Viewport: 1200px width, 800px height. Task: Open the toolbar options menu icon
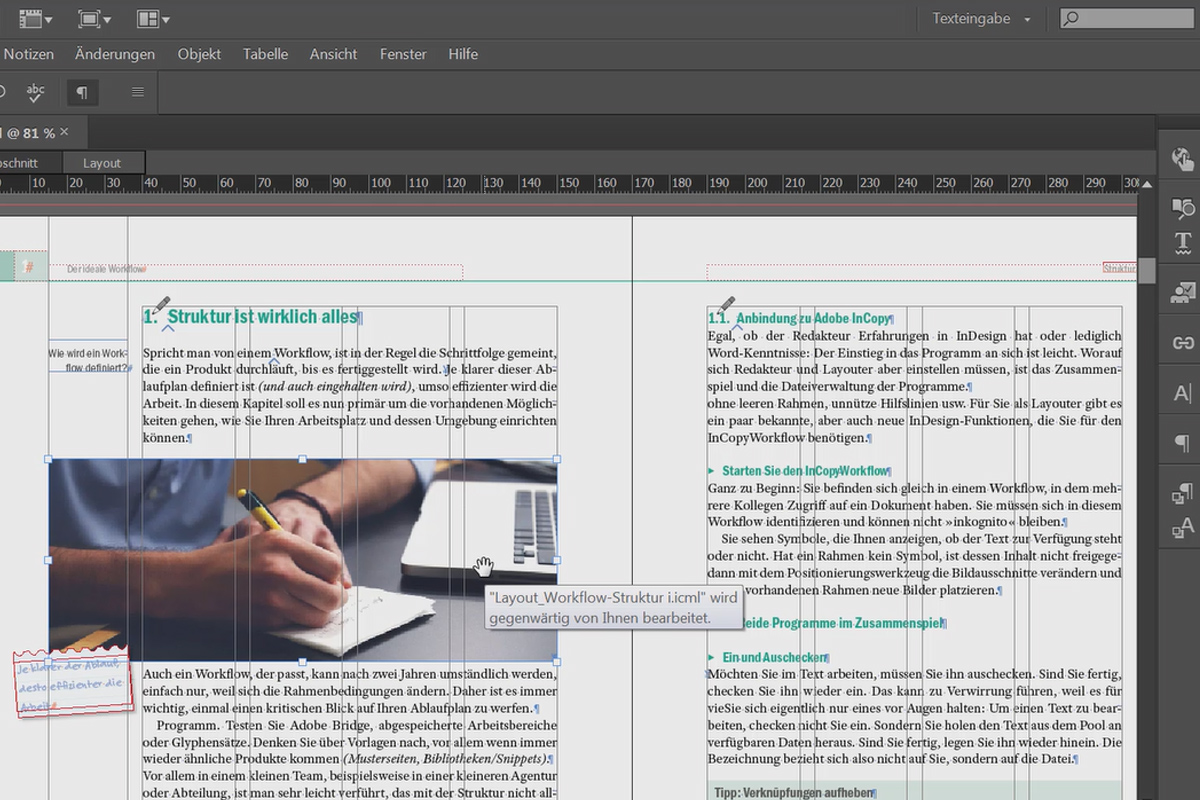[x=138, y=92]
